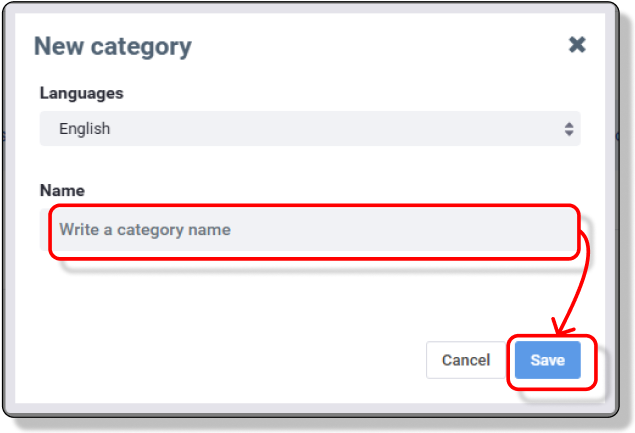Screen dimensions: 635x433
Task: Open the Languages dropdown
Action: pos(309,129)
